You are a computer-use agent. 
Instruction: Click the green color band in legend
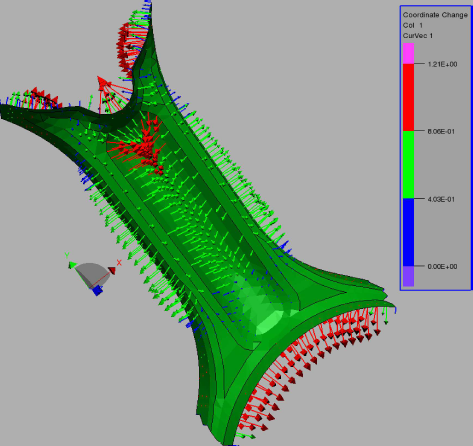(408, 165)
